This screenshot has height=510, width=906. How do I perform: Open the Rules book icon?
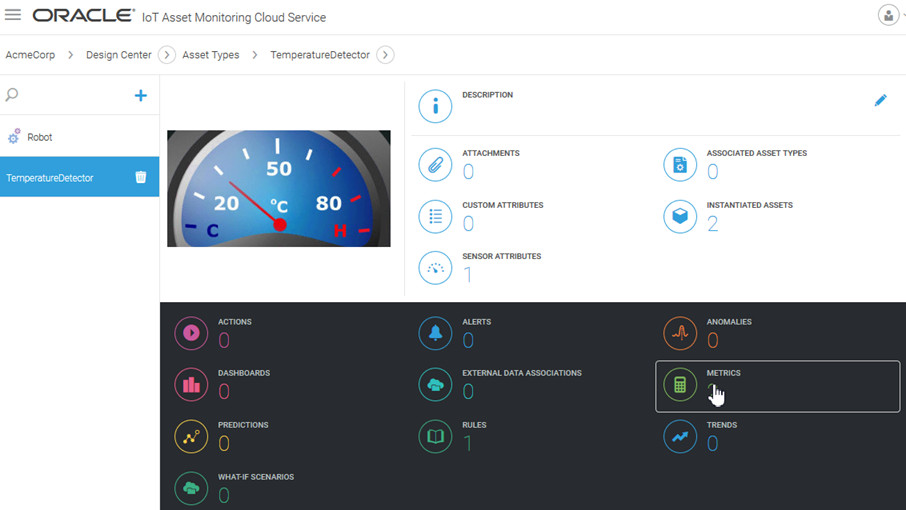(435, 437)
